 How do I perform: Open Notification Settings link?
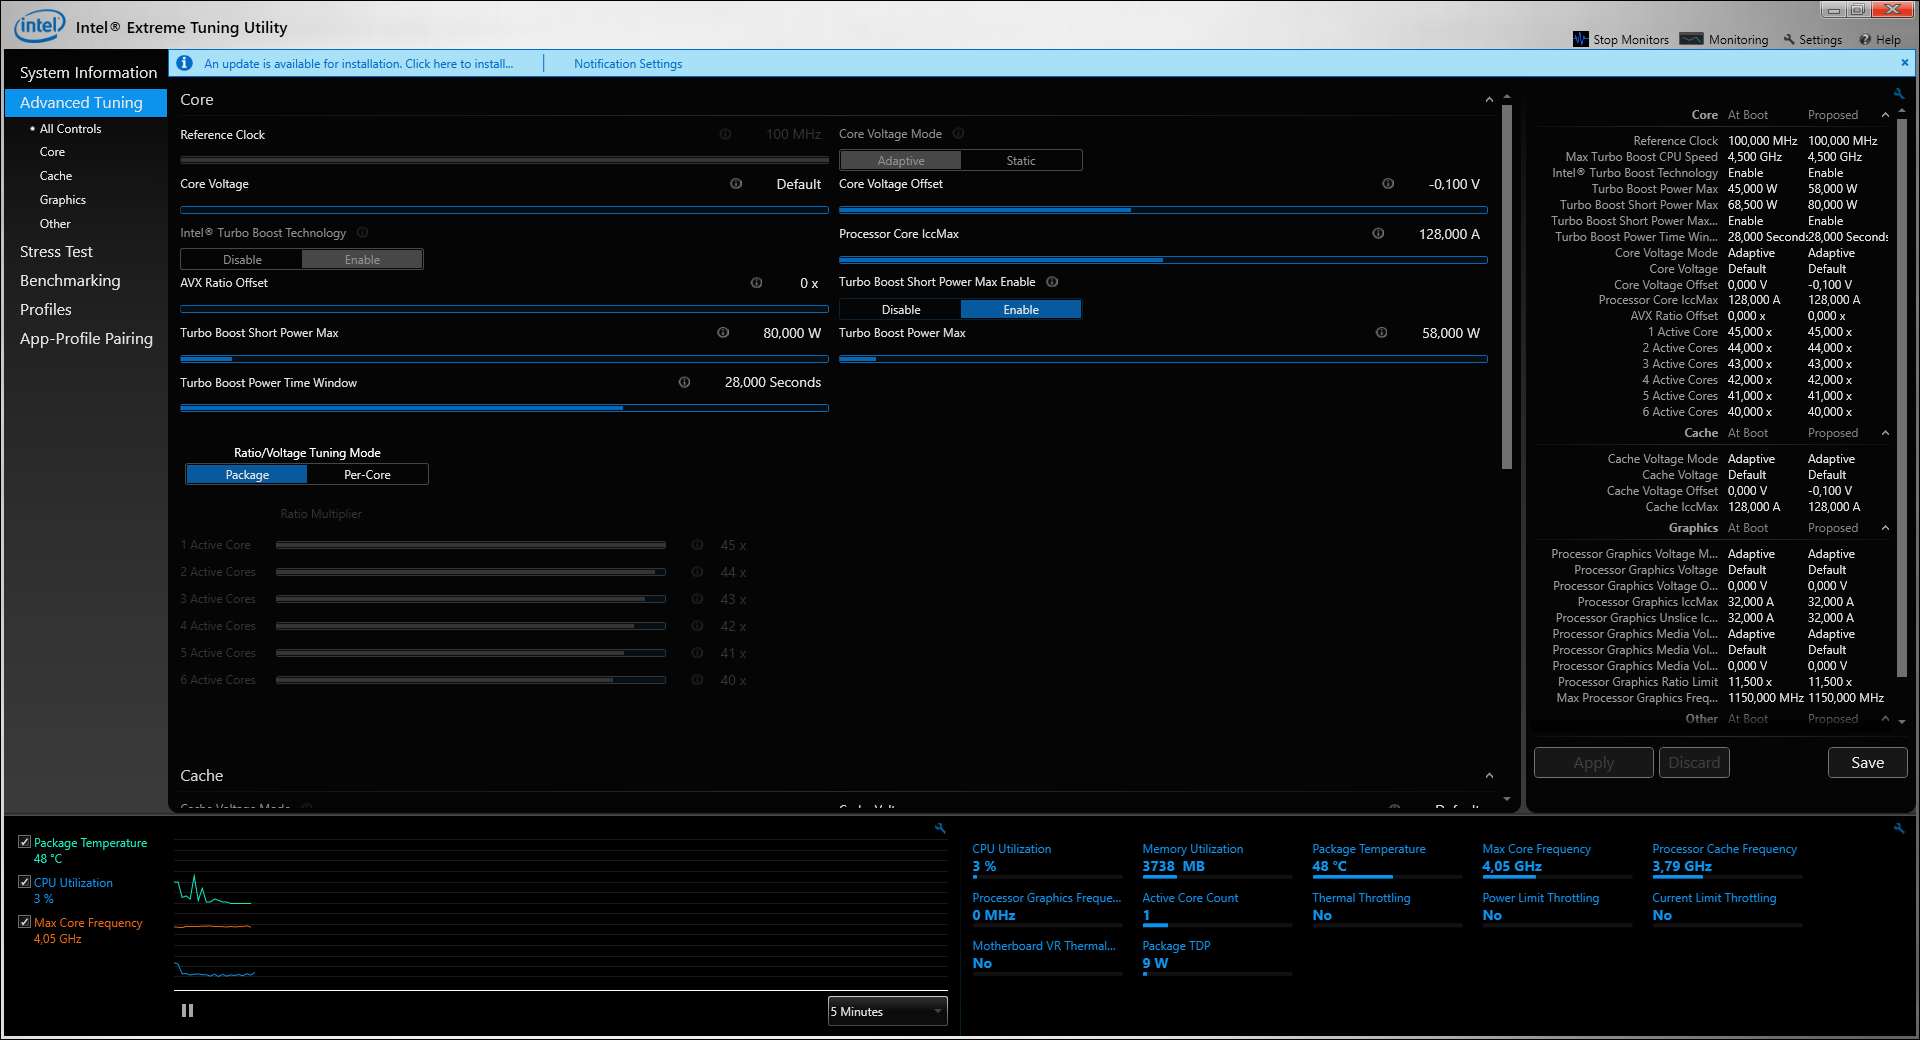[628, 64]
